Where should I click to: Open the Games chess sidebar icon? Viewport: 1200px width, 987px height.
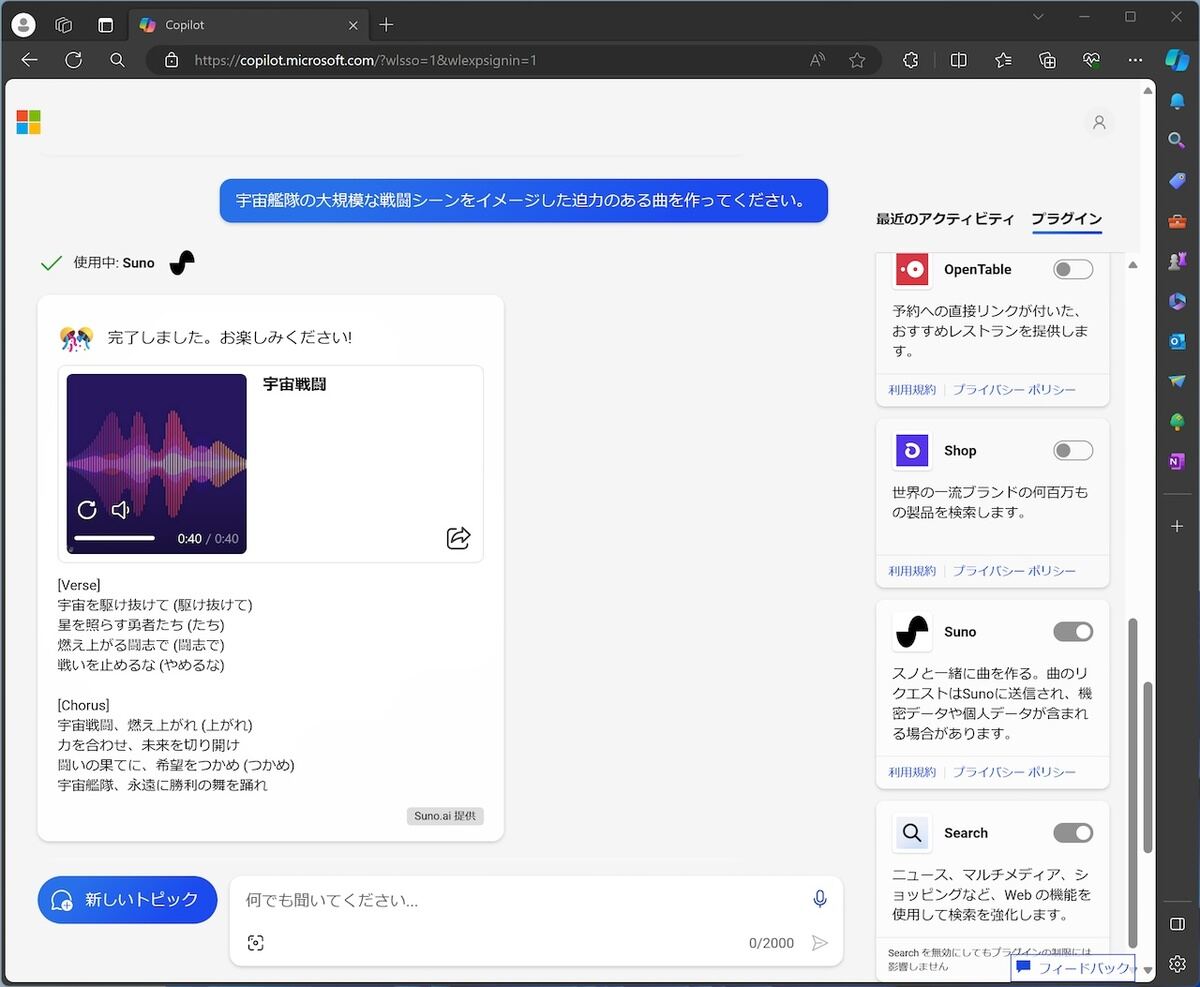[1177, 260]
